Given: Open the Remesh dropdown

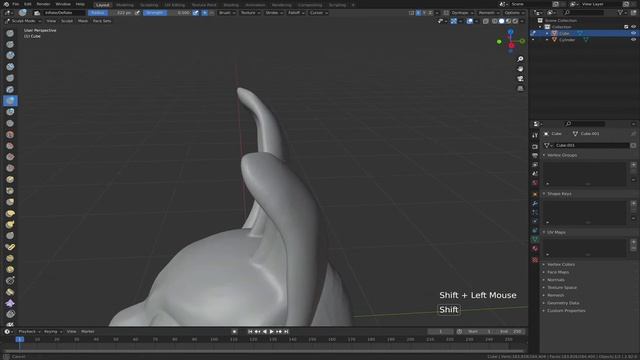Looking at the screenshot, I should [489, 13].
